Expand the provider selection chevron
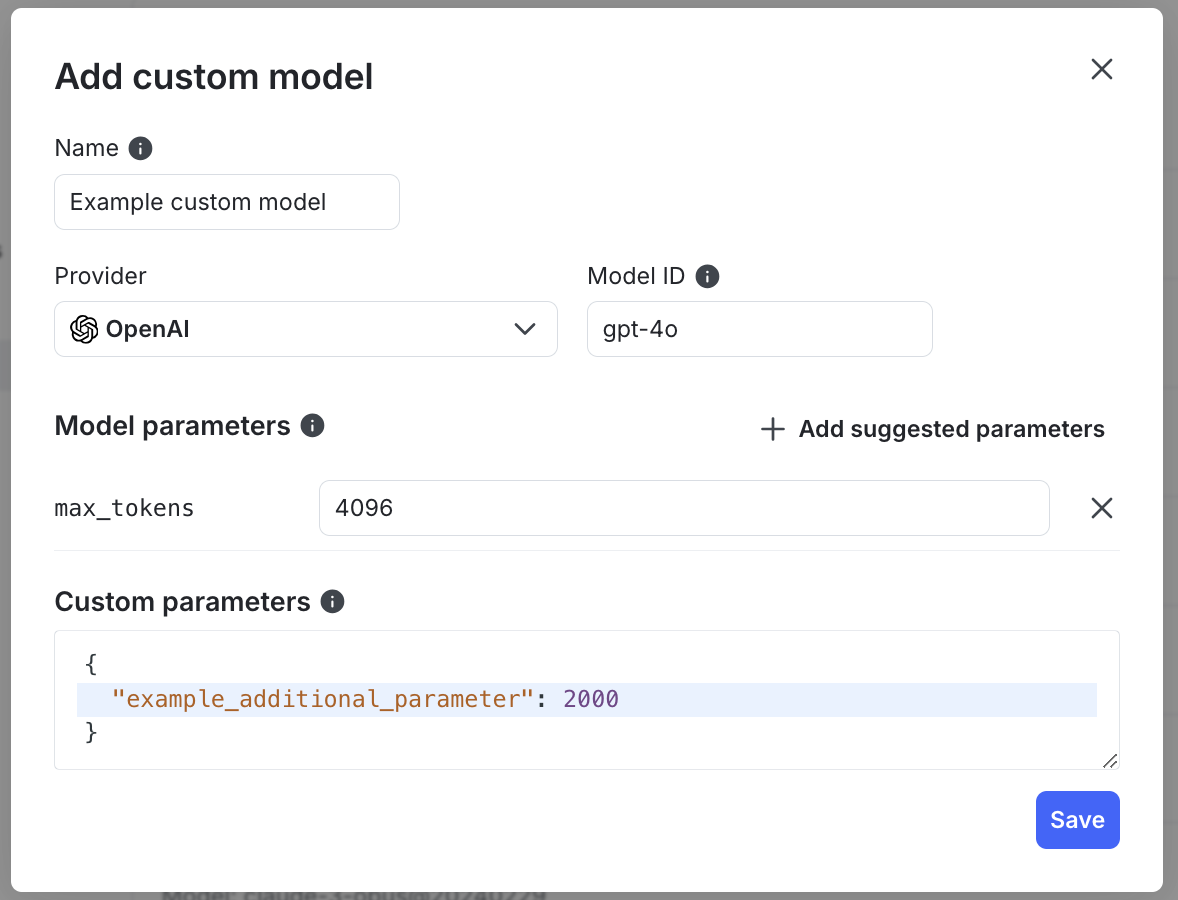The image size is (1178, 900). [524, 328]
